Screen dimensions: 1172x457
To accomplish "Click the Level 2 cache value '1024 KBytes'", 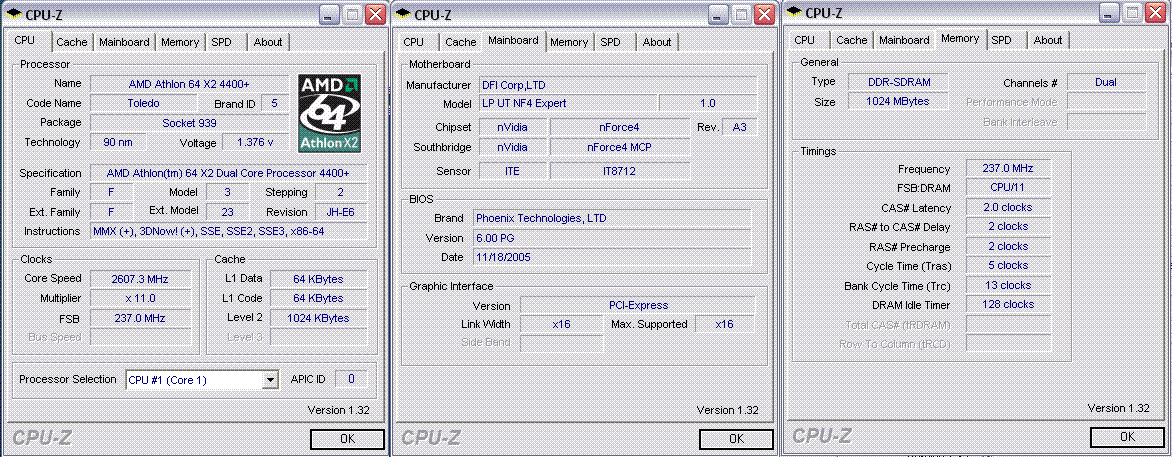I will point(318,318).
